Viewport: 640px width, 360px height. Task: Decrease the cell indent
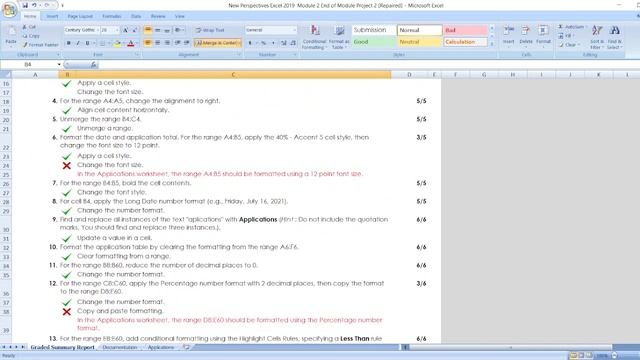tap(178, 43)
